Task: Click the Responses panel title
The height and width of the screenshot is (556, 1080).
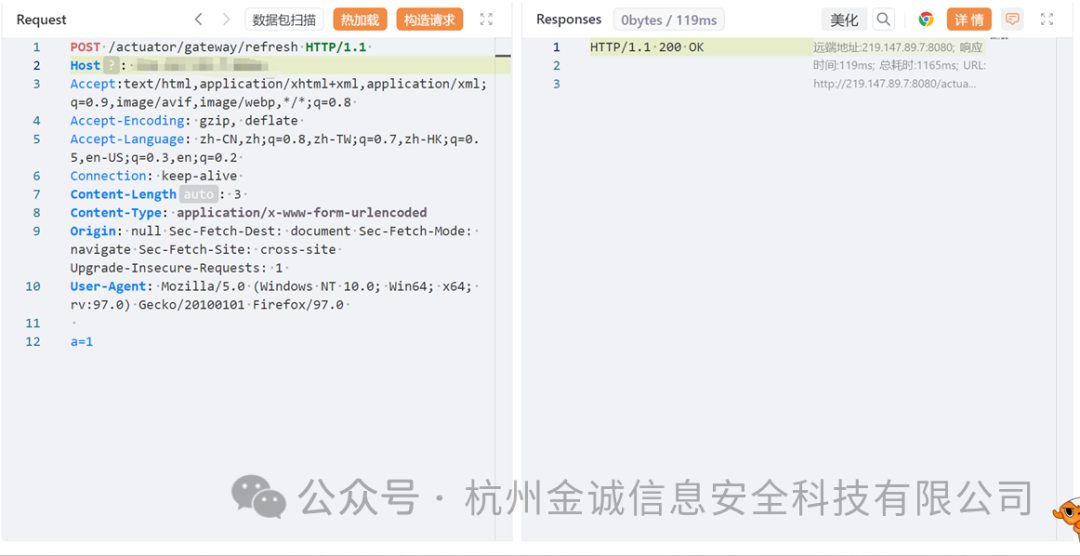Action: click(x=569, y=19)
